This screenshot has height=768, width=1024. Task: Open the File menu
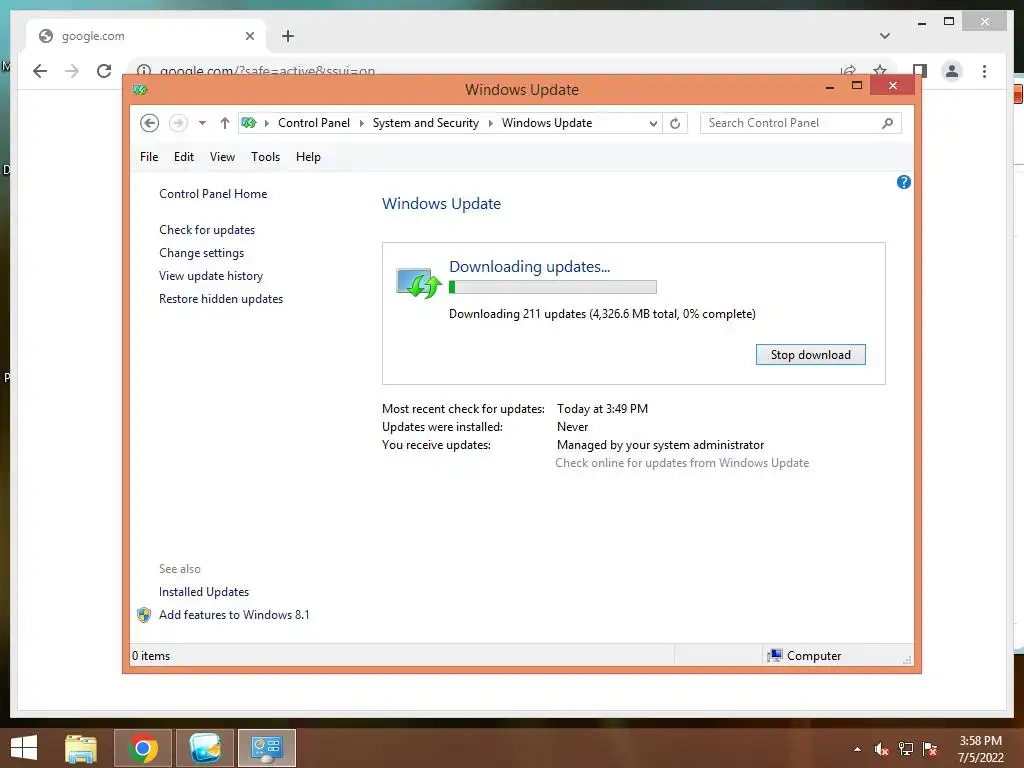pos(149,157)
